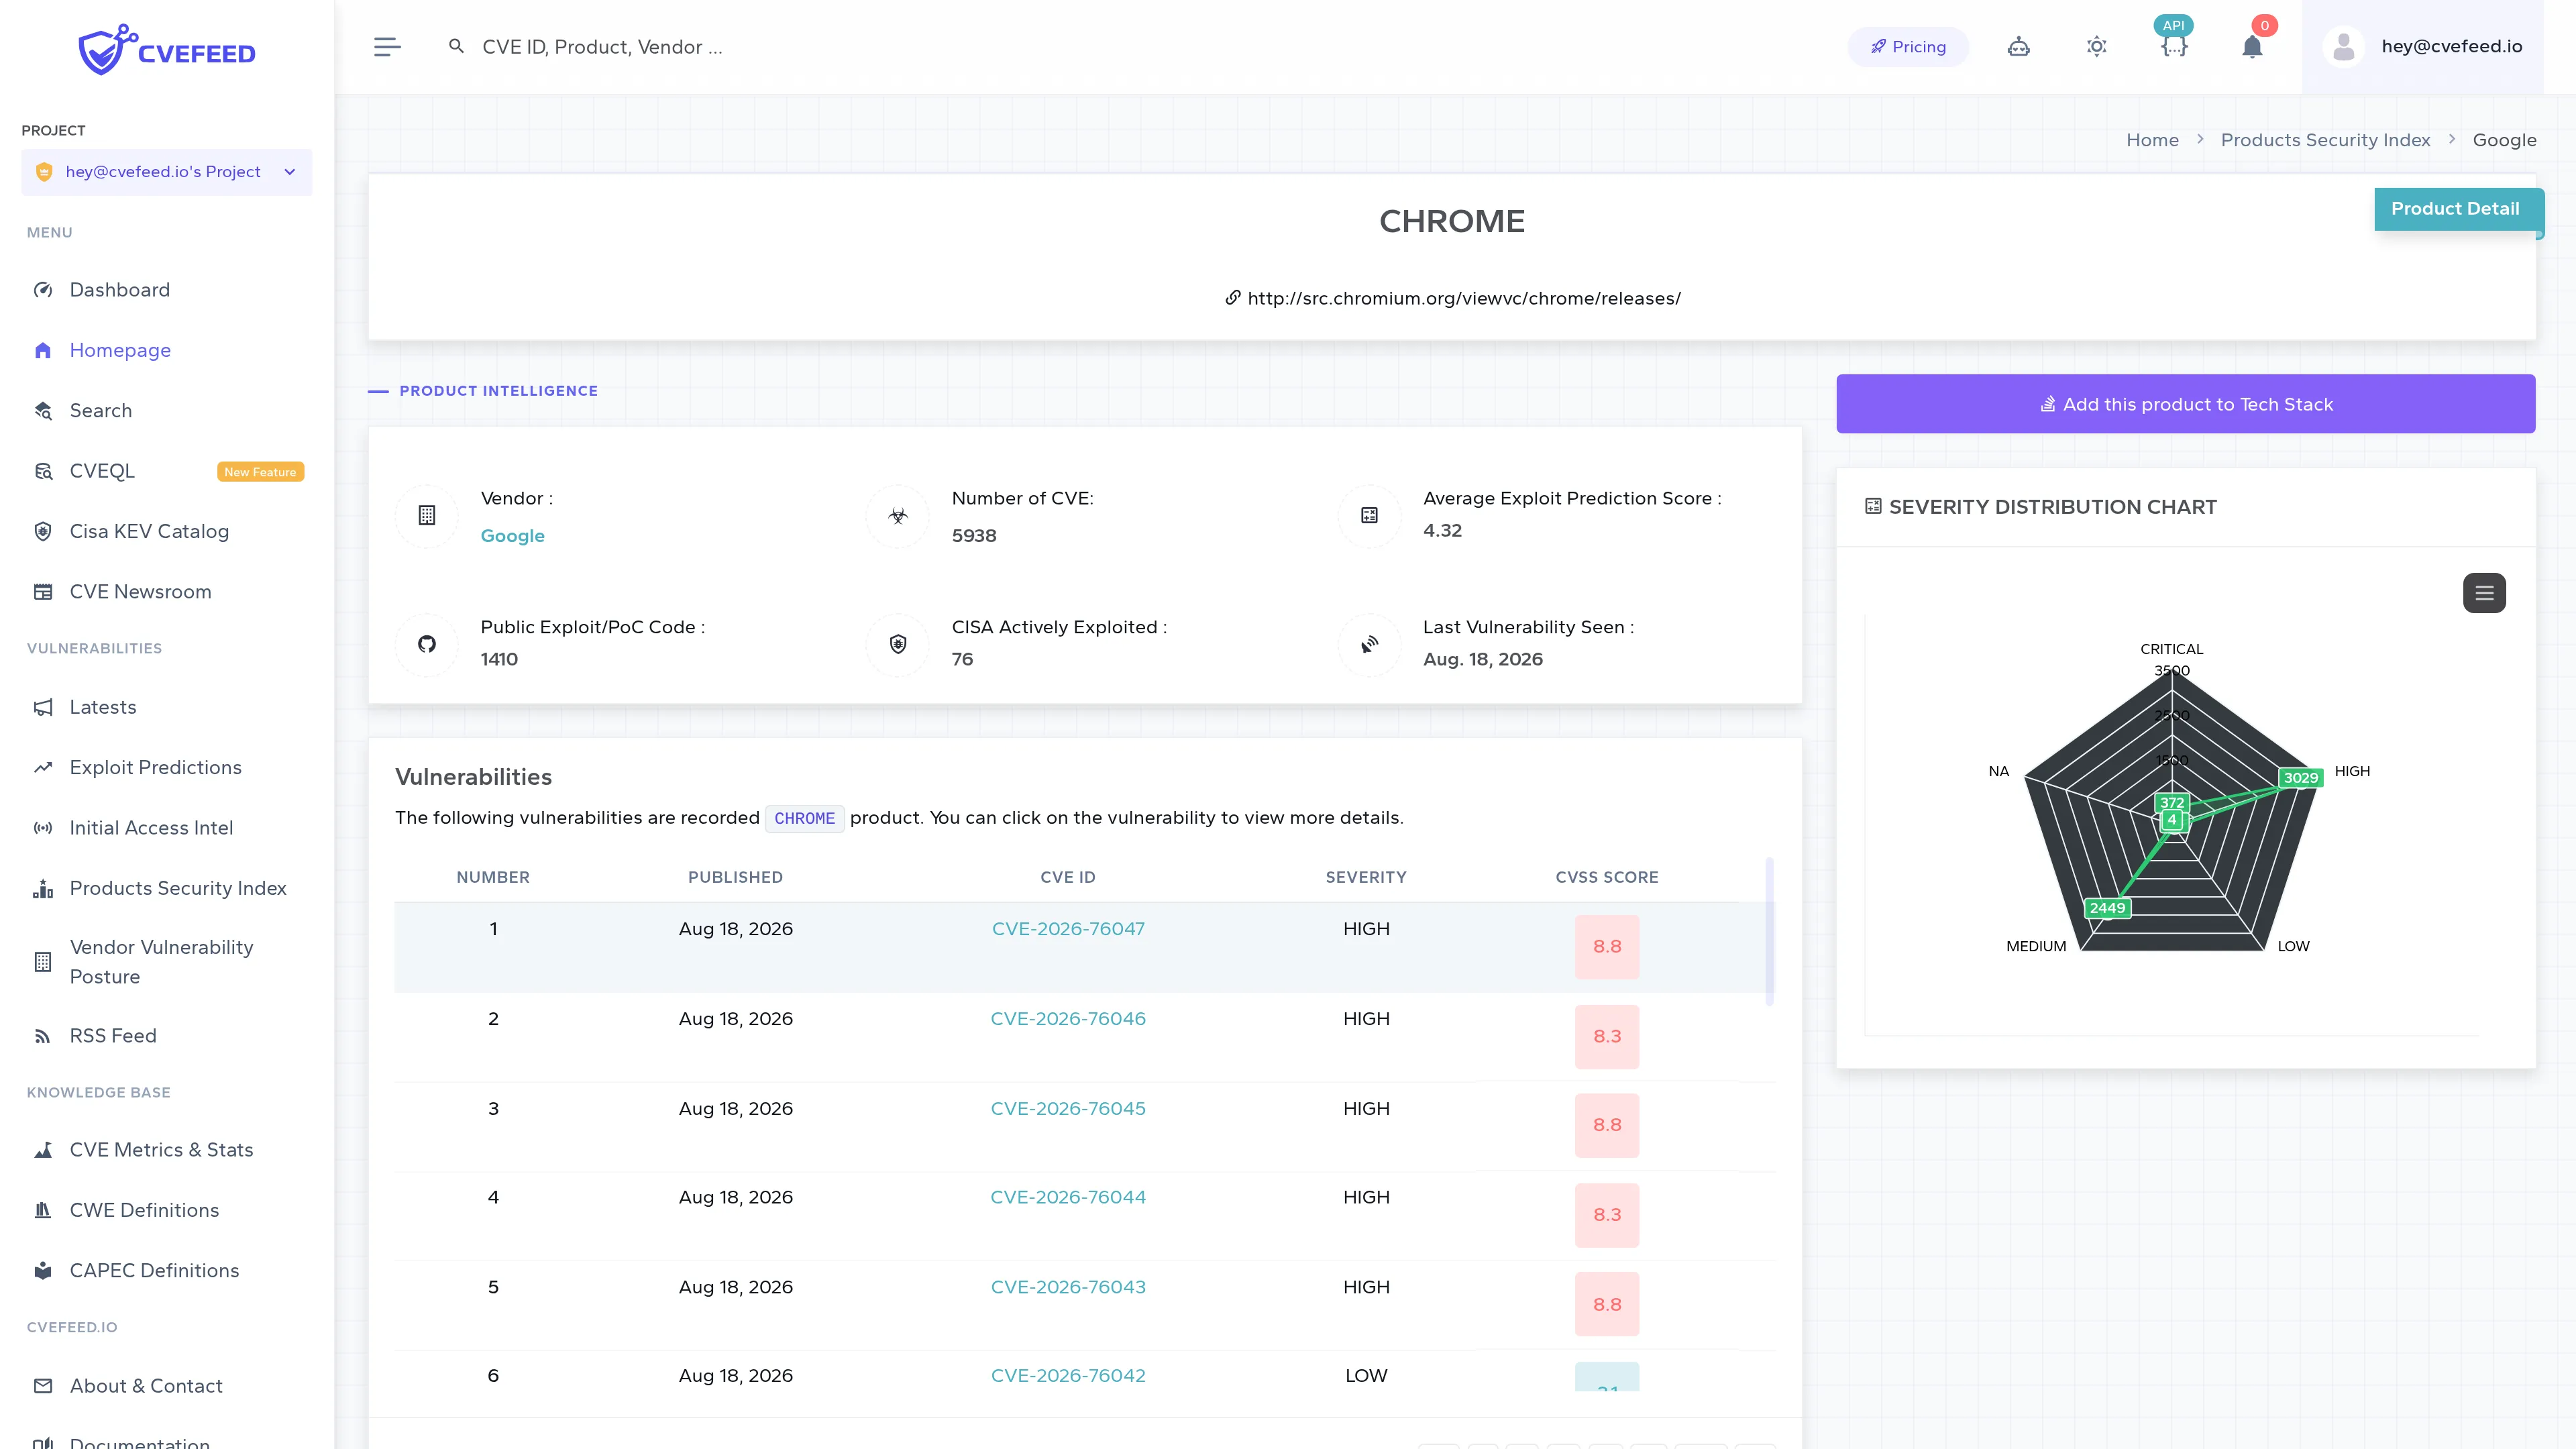Click the RSS Feed icon

43,1036
